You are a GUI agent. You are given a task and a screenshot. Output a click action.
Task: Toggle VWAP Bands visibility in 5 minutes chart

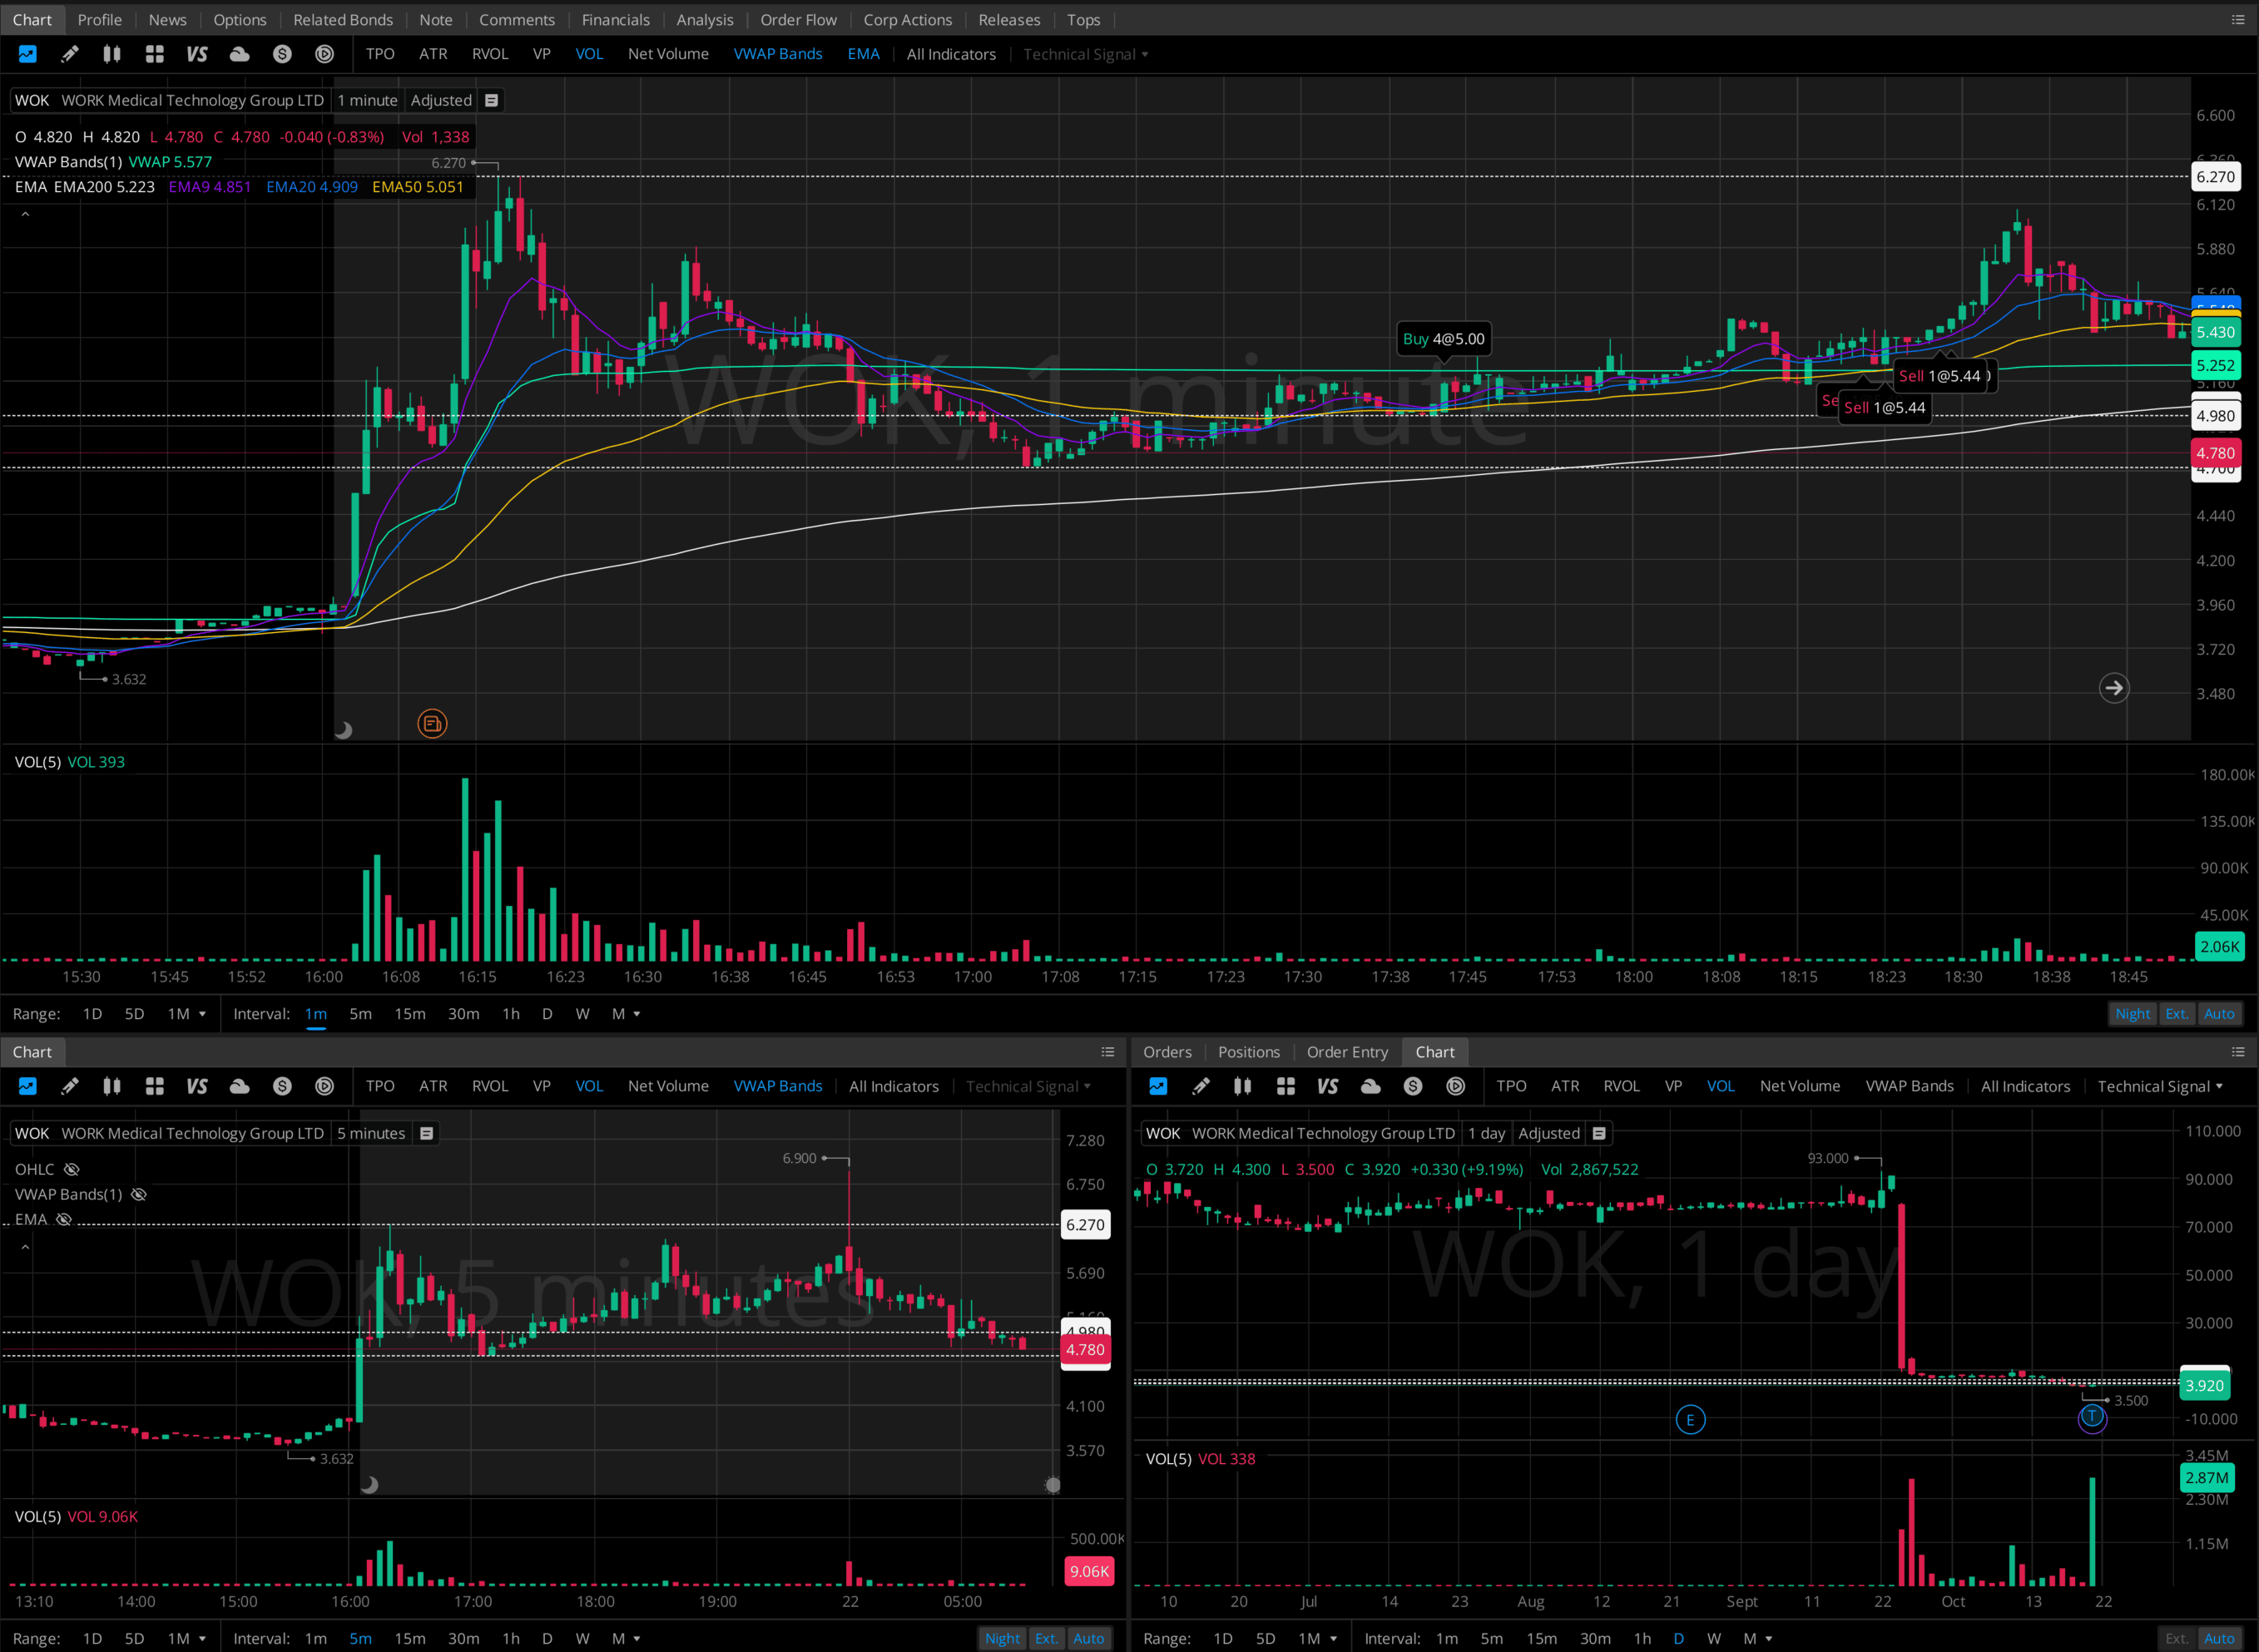[x=139, y=1194]
